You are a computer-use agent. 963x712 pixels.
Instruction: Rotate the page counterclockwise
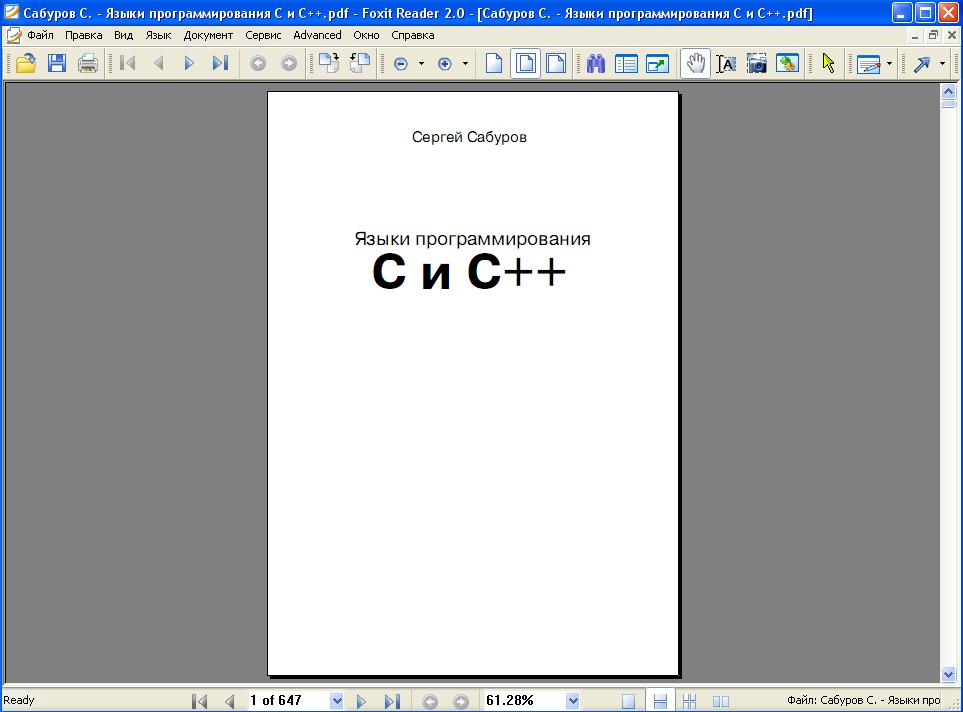pos(359,63)
